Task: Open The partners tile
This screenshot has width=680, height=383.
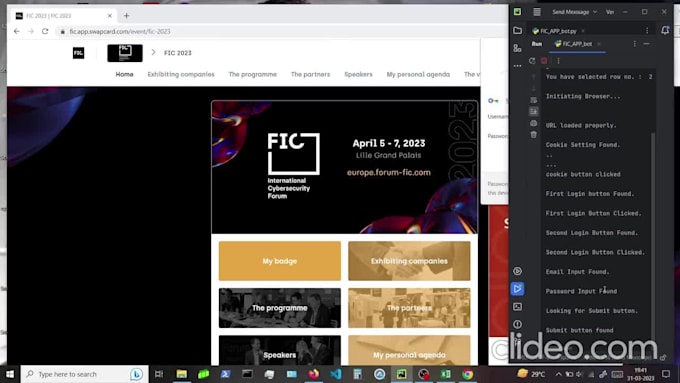Action: (x=409, y=308)
